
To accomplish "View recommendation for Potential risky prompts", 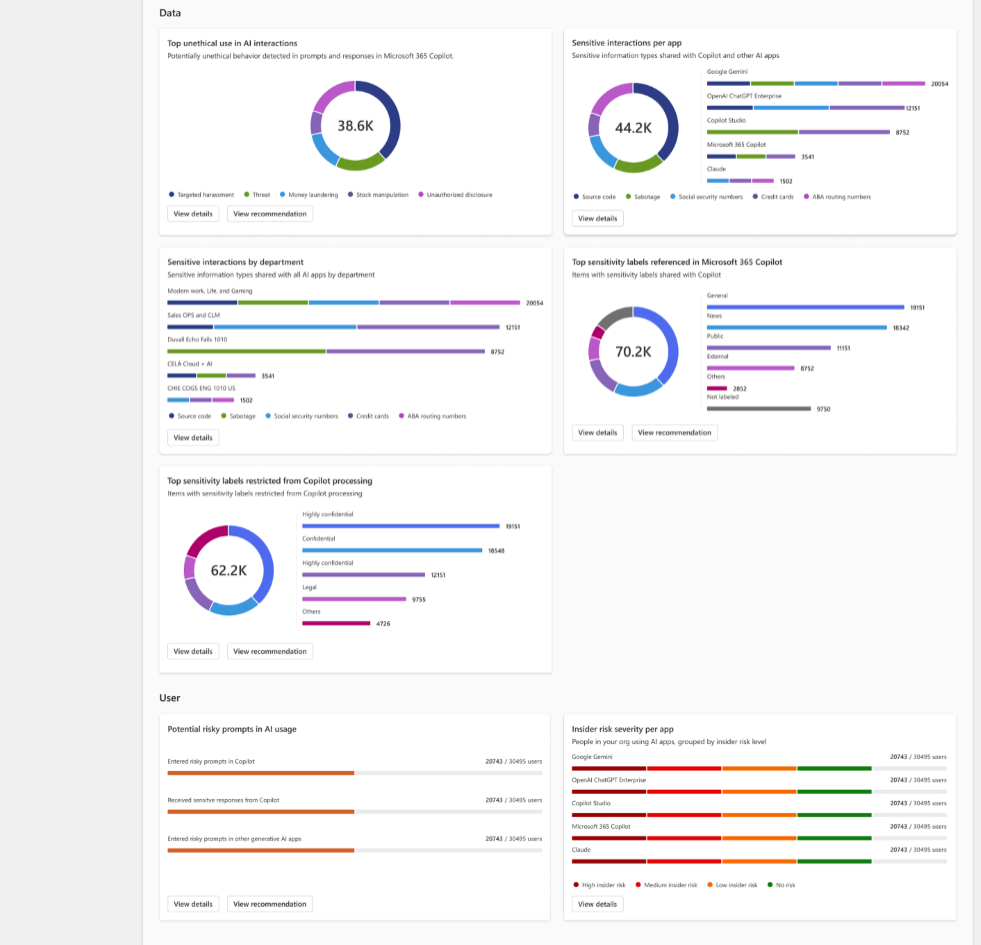I will (270, 904).
